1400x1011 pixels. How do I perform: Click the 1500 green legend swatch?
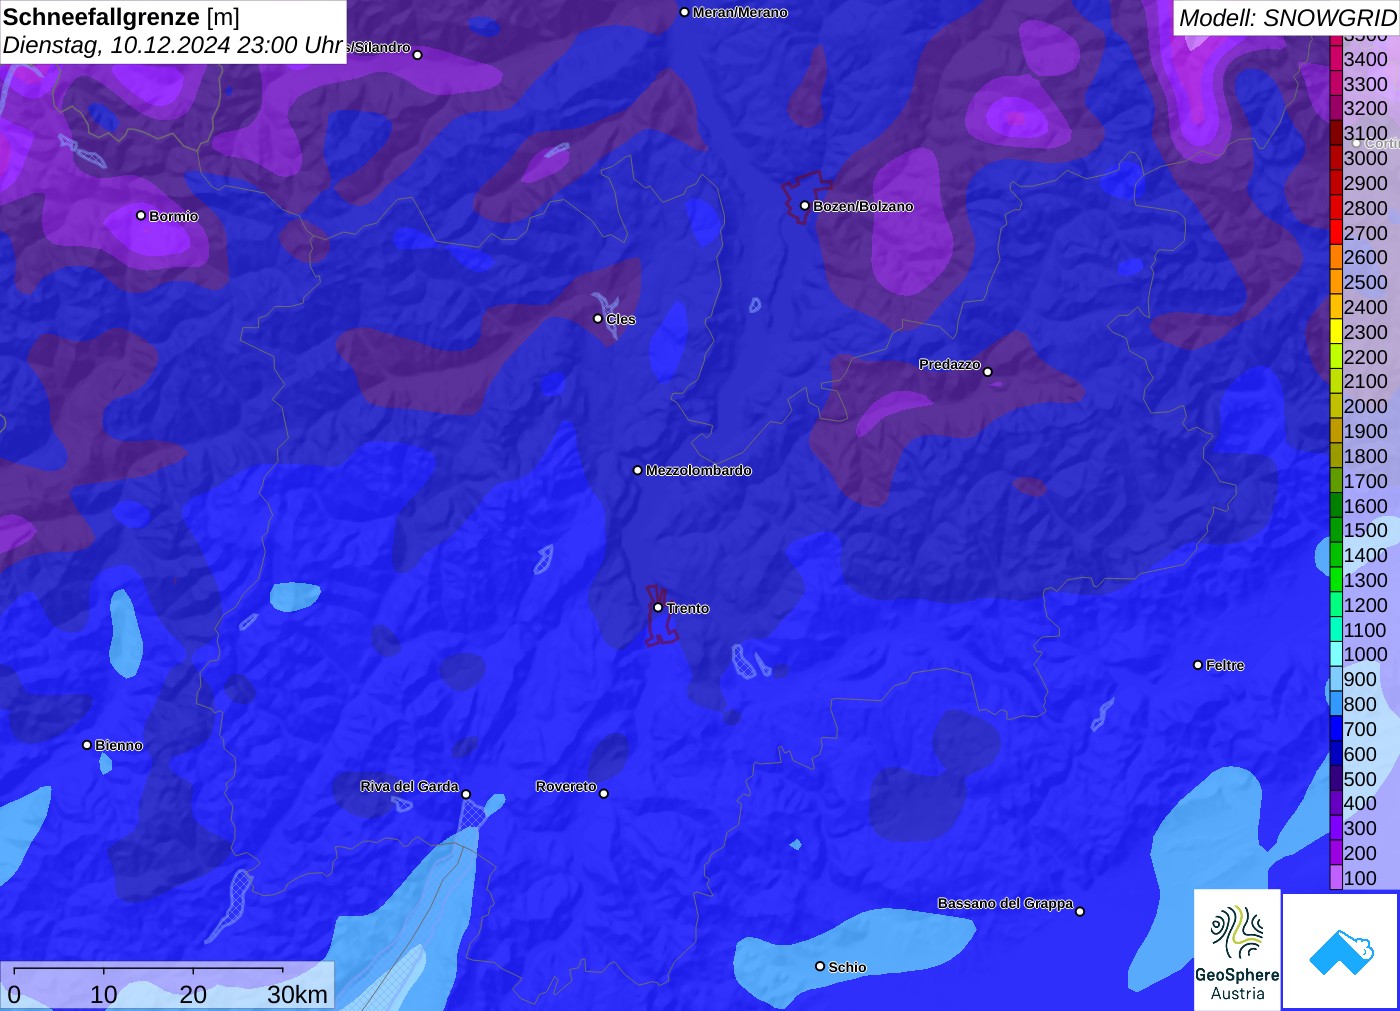click(x=1336, y=530)
